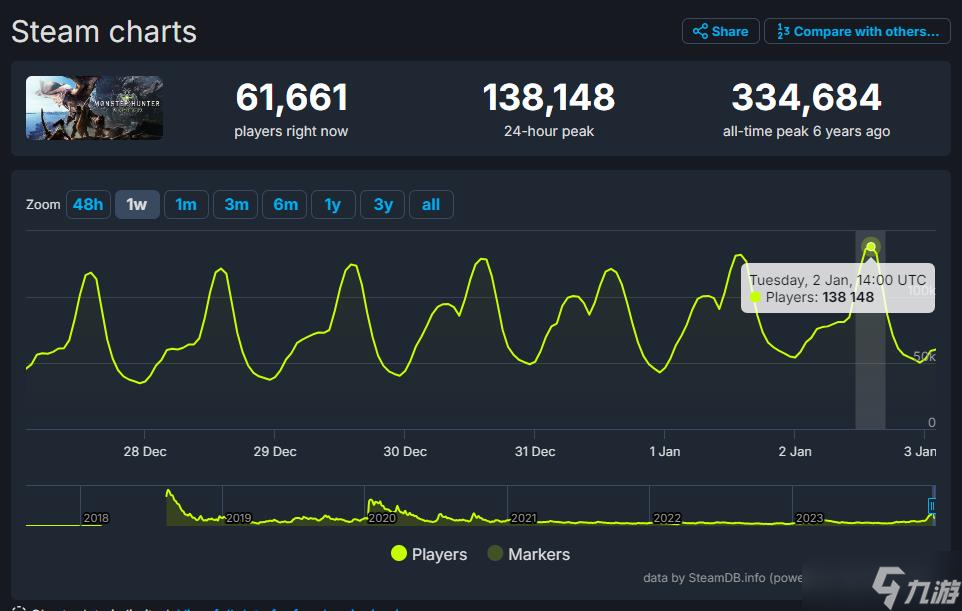
Task: Click the Share button
Action: point(720,31)
